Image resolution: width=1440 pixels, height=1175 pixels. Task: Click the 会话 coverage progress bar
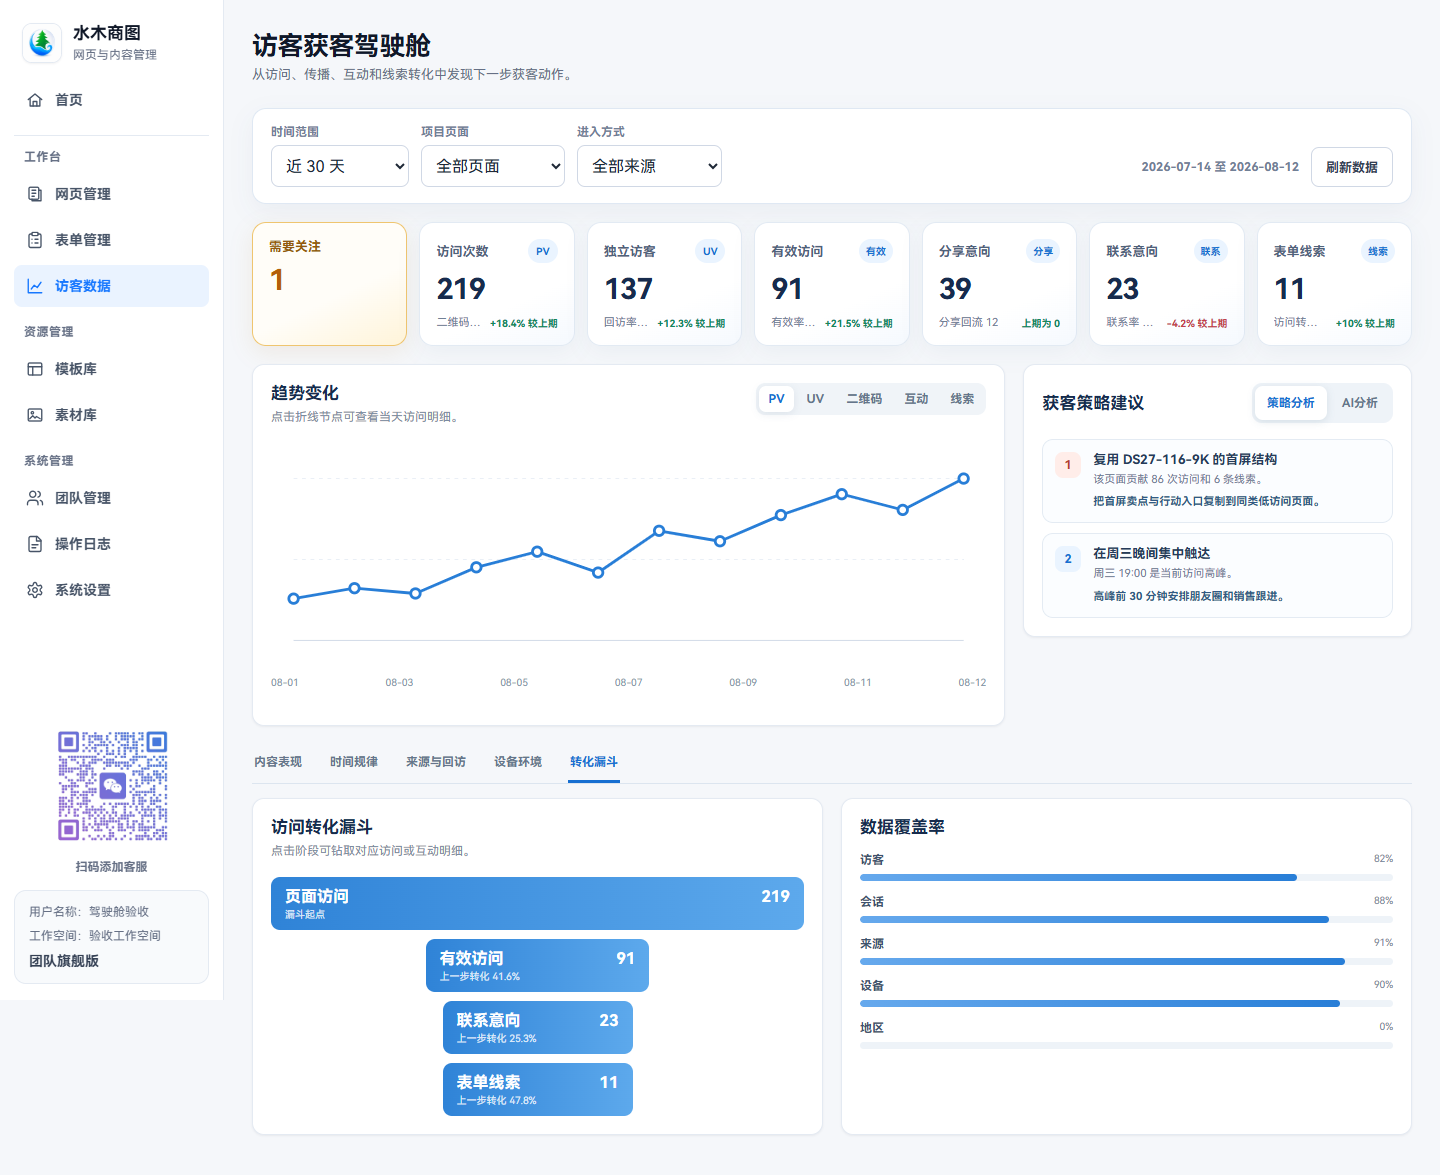coord(1126,920)
